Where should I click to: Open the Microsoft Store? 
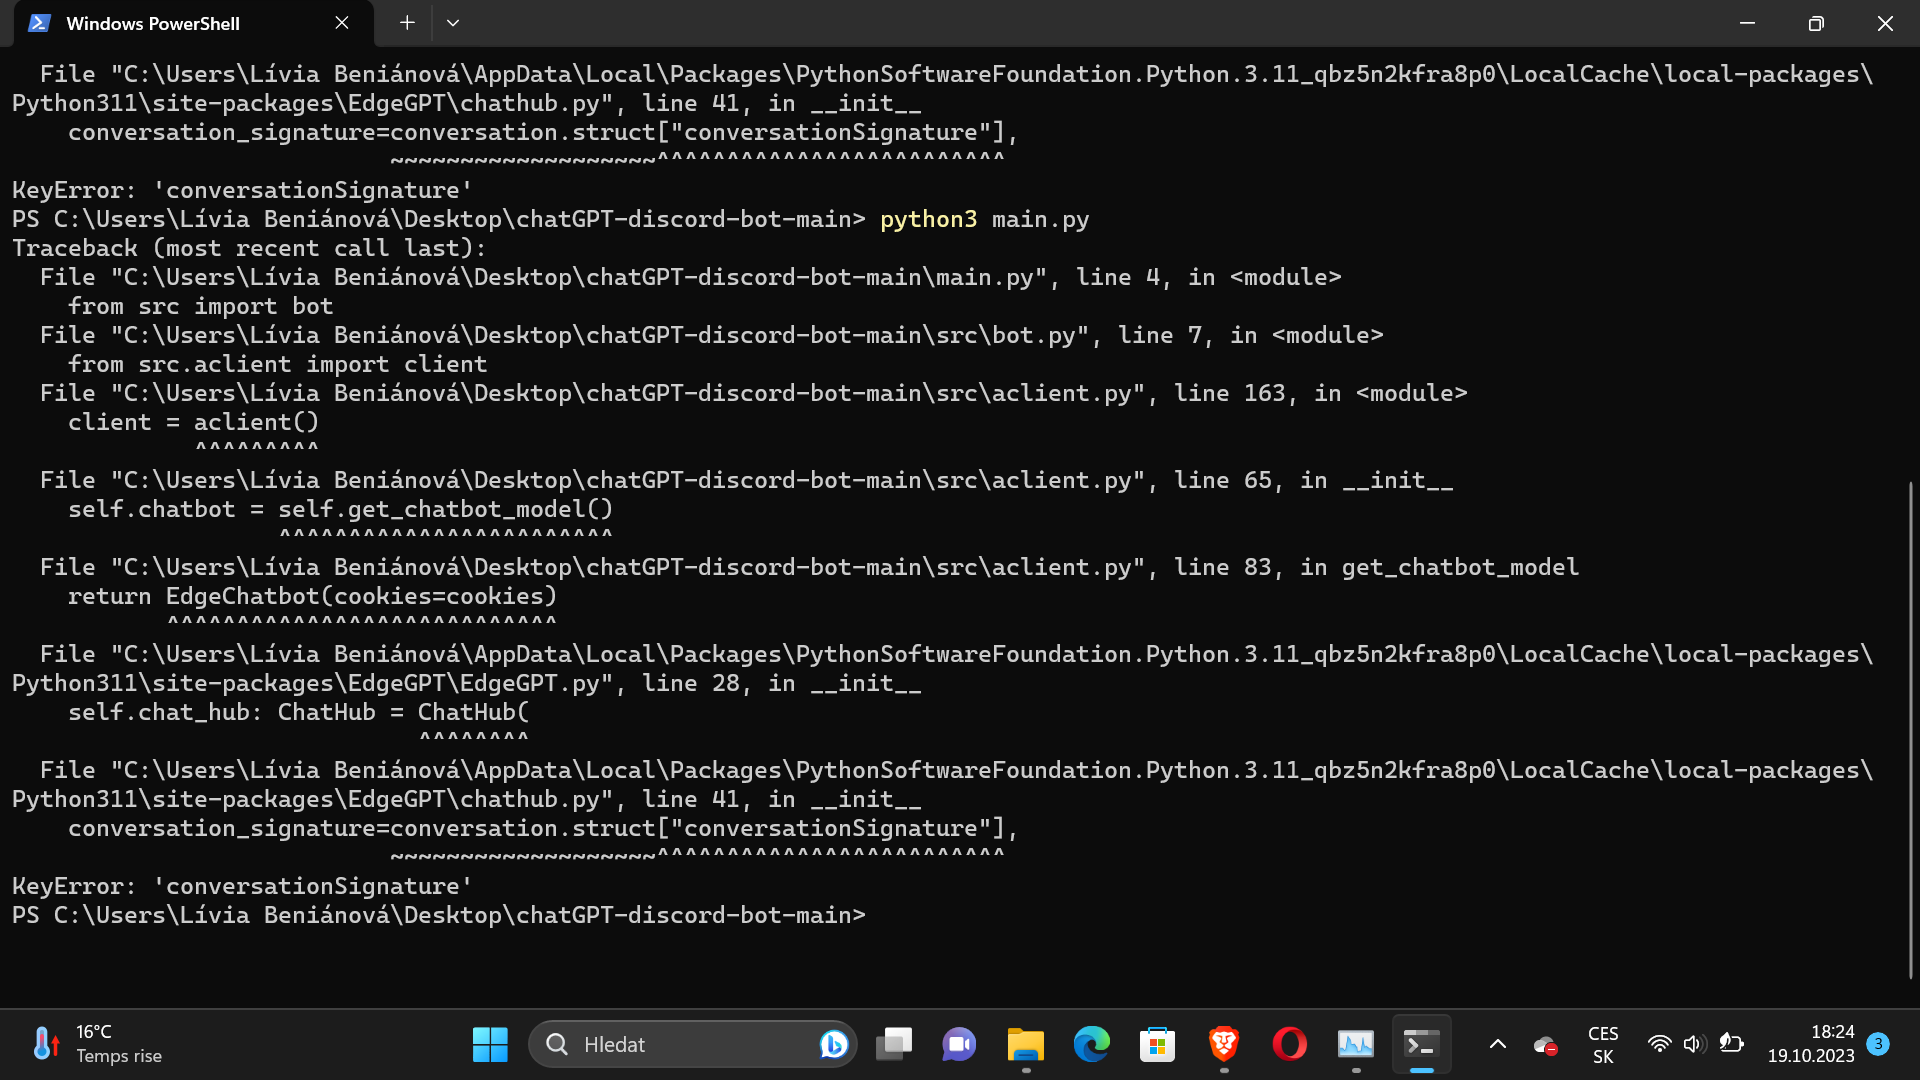coord(1157,1044)
